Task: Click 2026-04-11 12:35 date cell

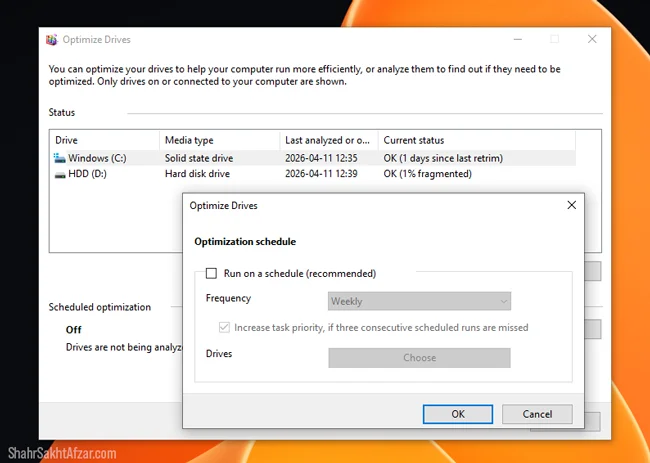Action: click(321, 158)
